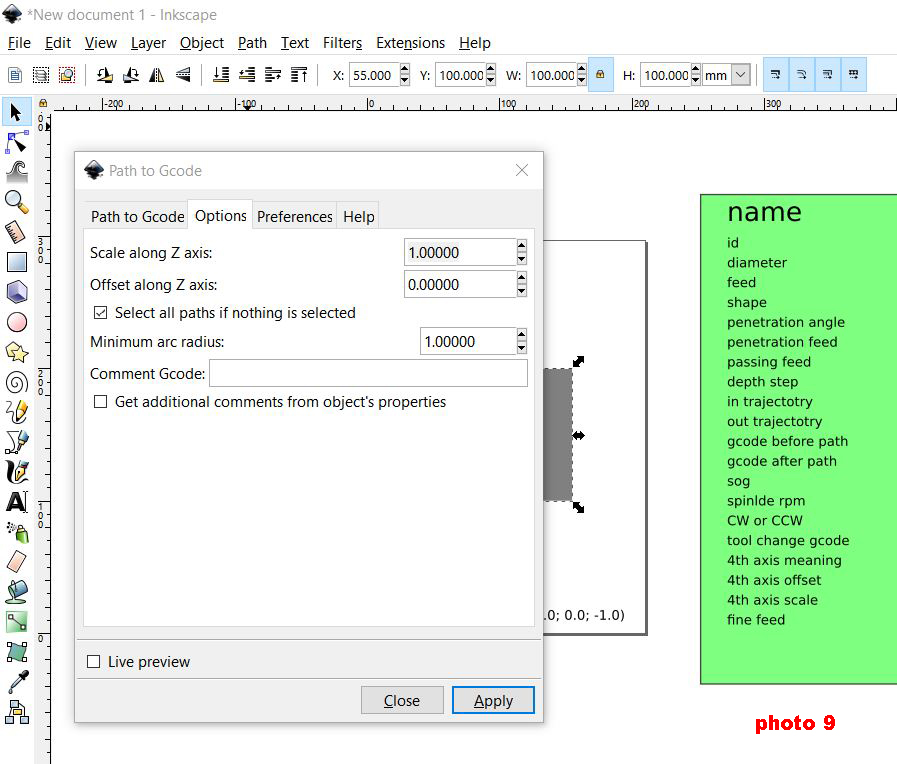Select the Text tool
Viewport: 897px width, 764px height.
tap(16, 502)
